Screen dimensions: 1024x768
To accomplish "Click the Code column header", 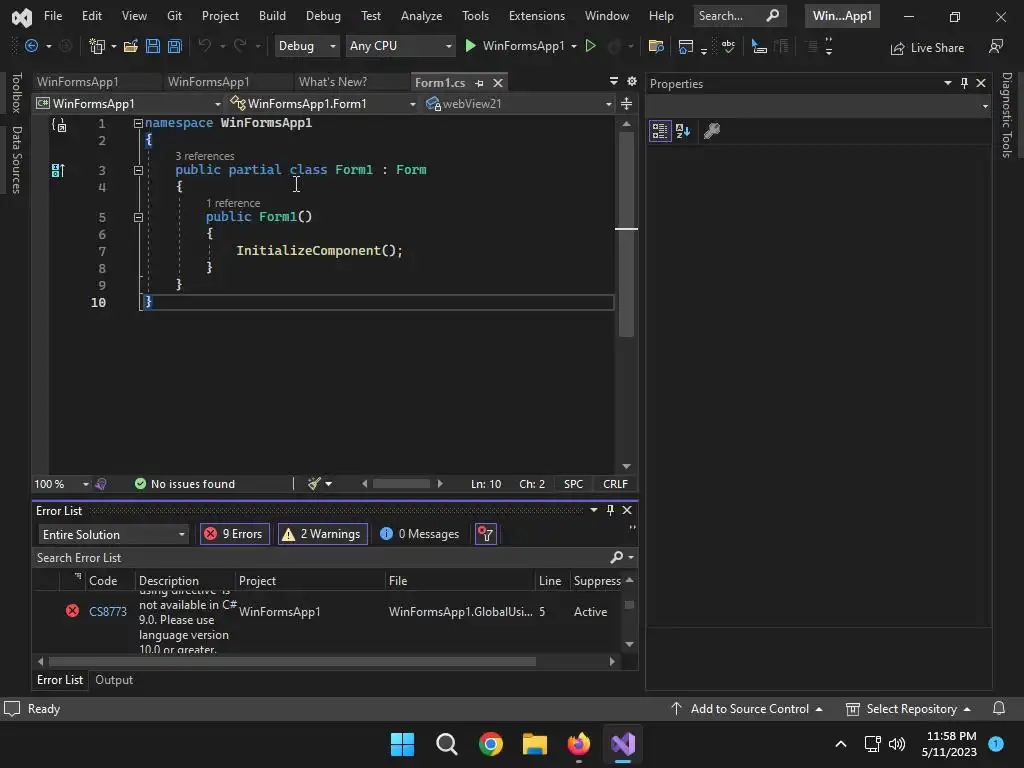I will click(103, 581).
